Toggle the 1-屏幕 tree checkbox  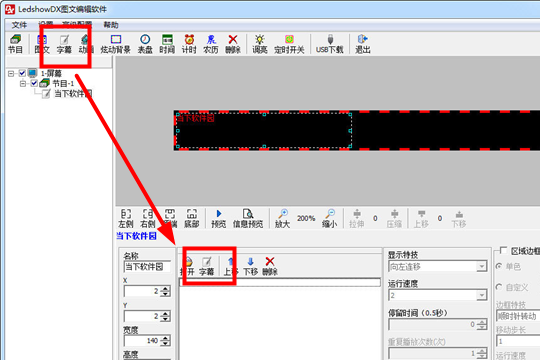coord(22,73)
